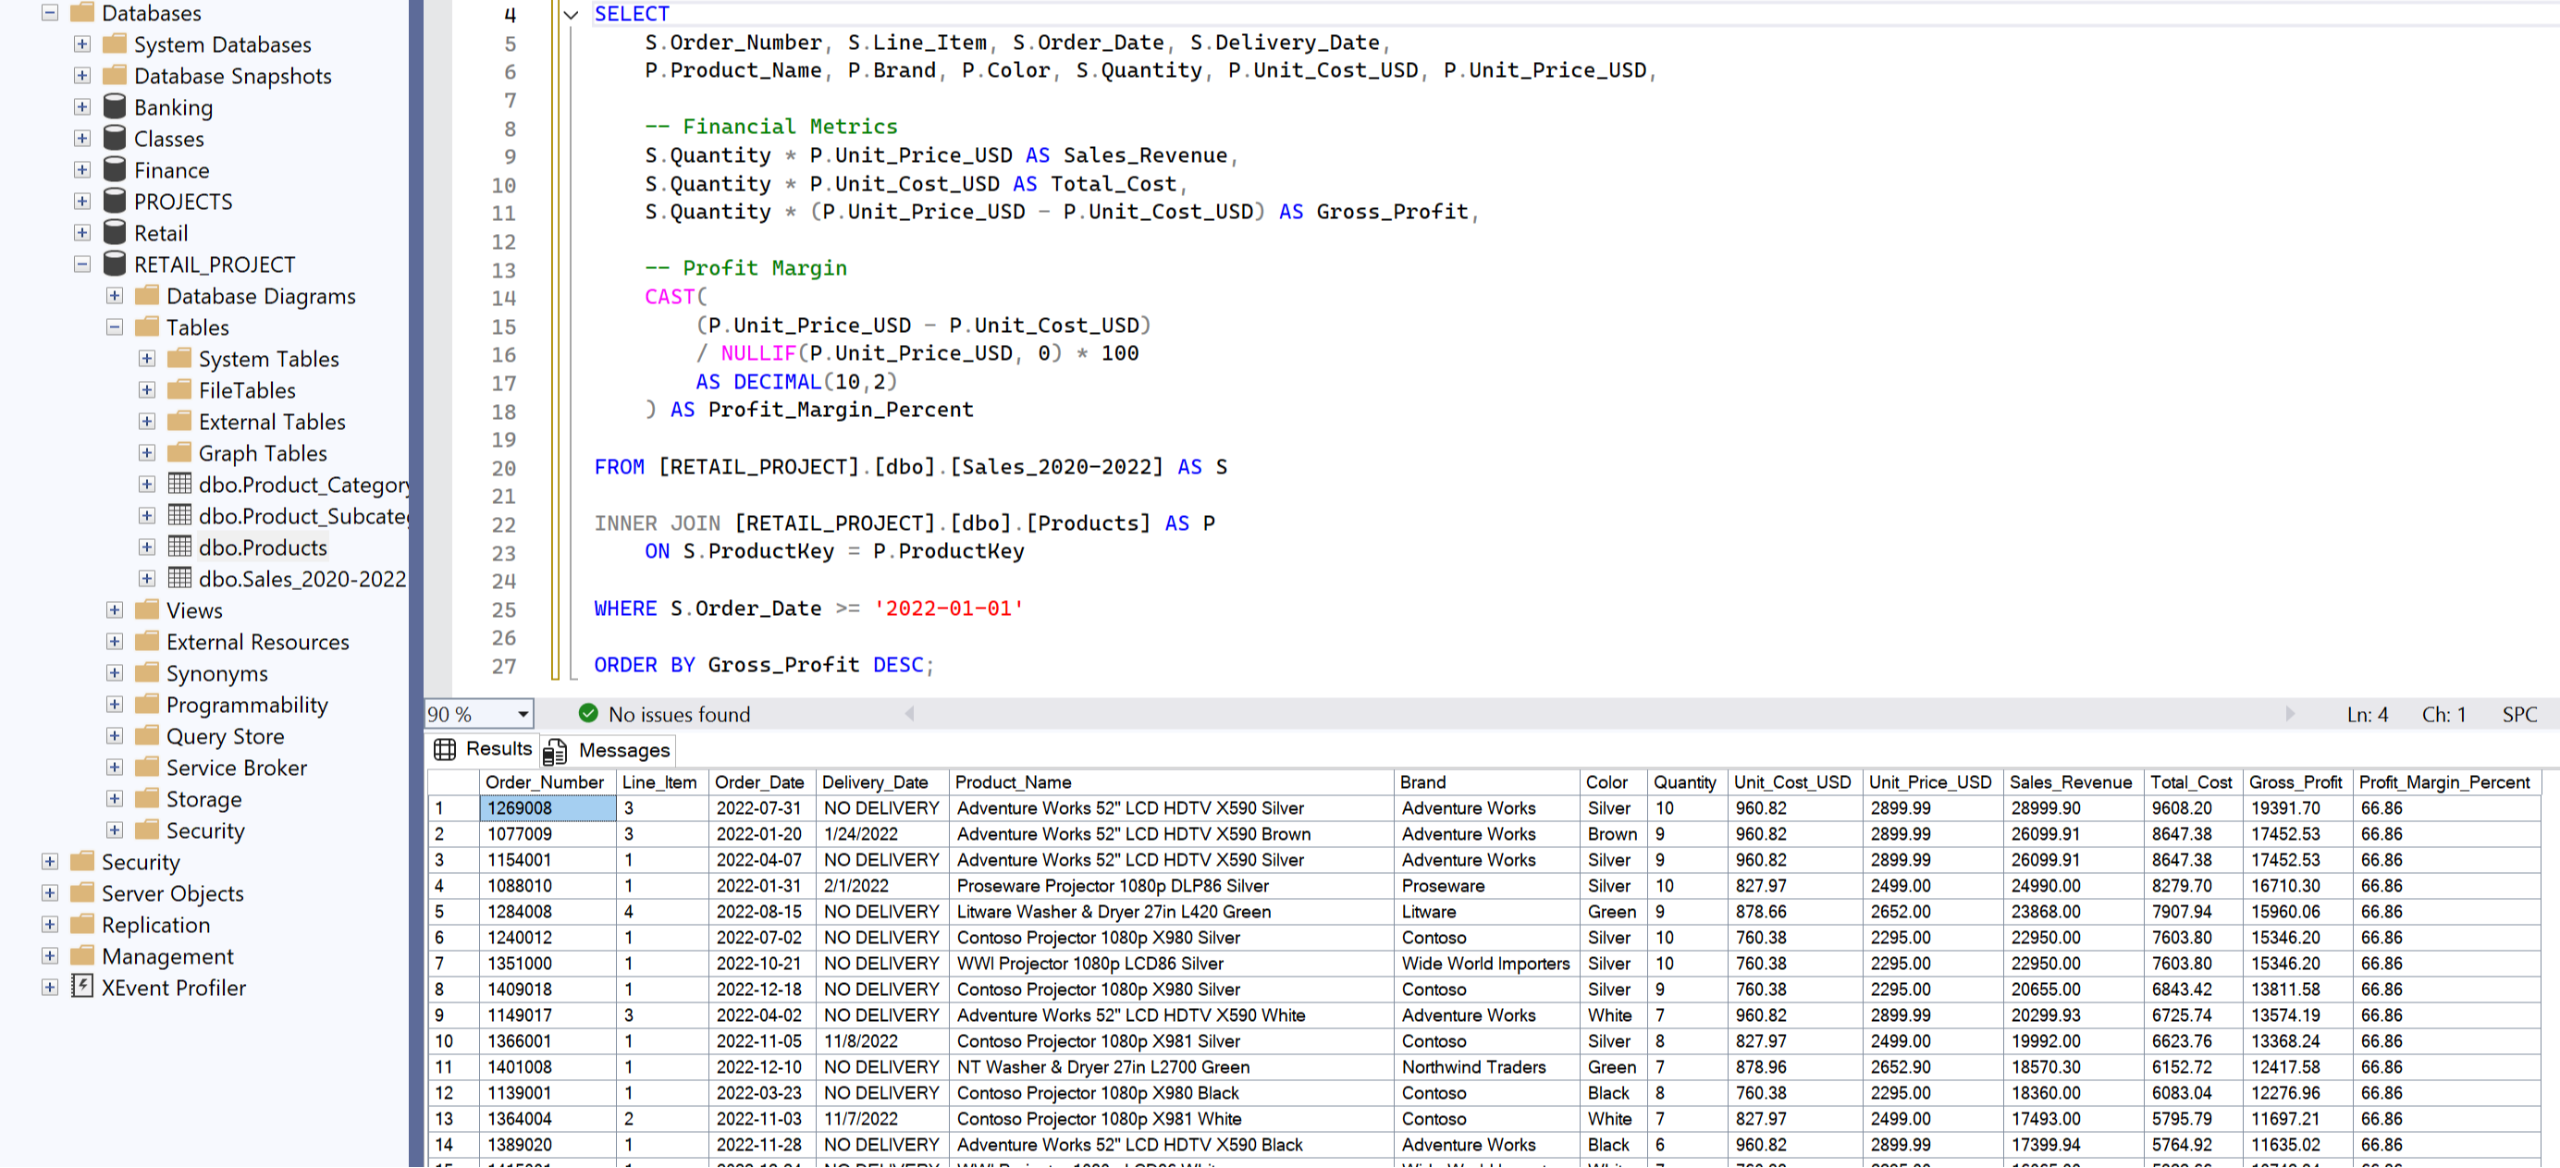Collapse the Tables folder node

click(x=115, y=327)
